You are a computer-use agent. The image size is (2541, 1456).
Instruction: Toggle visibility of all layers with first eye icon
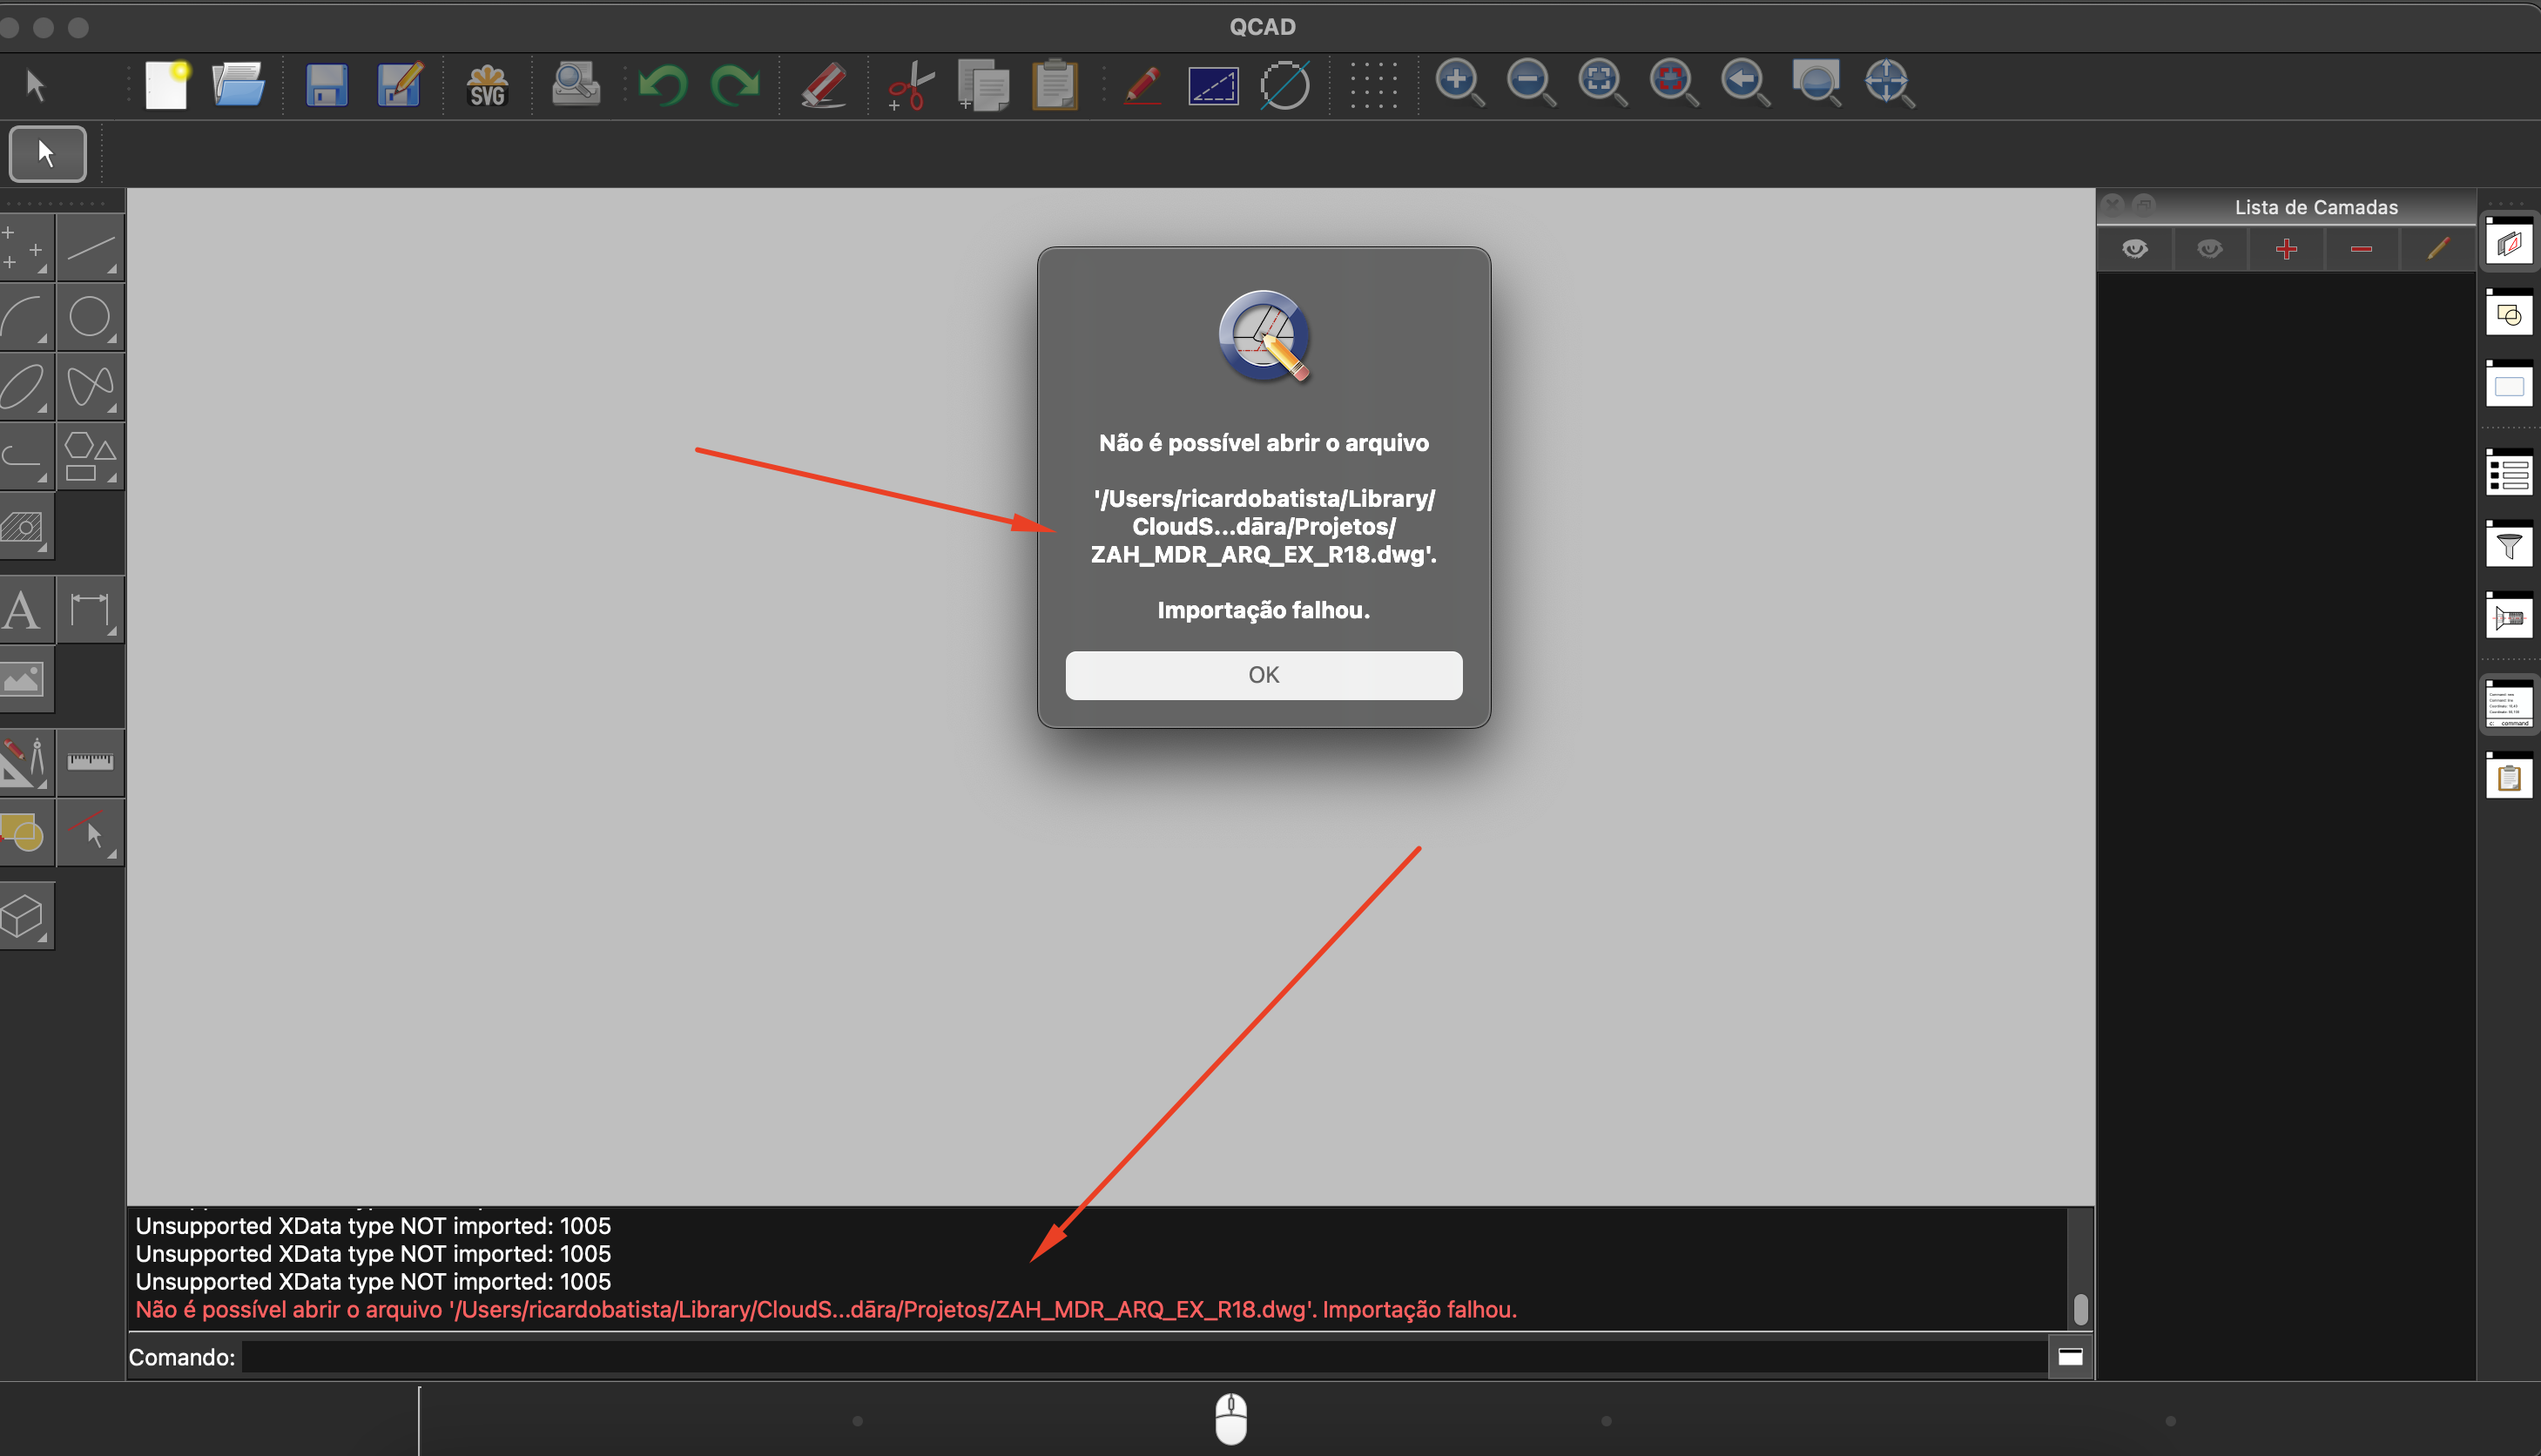(2136, 248)
